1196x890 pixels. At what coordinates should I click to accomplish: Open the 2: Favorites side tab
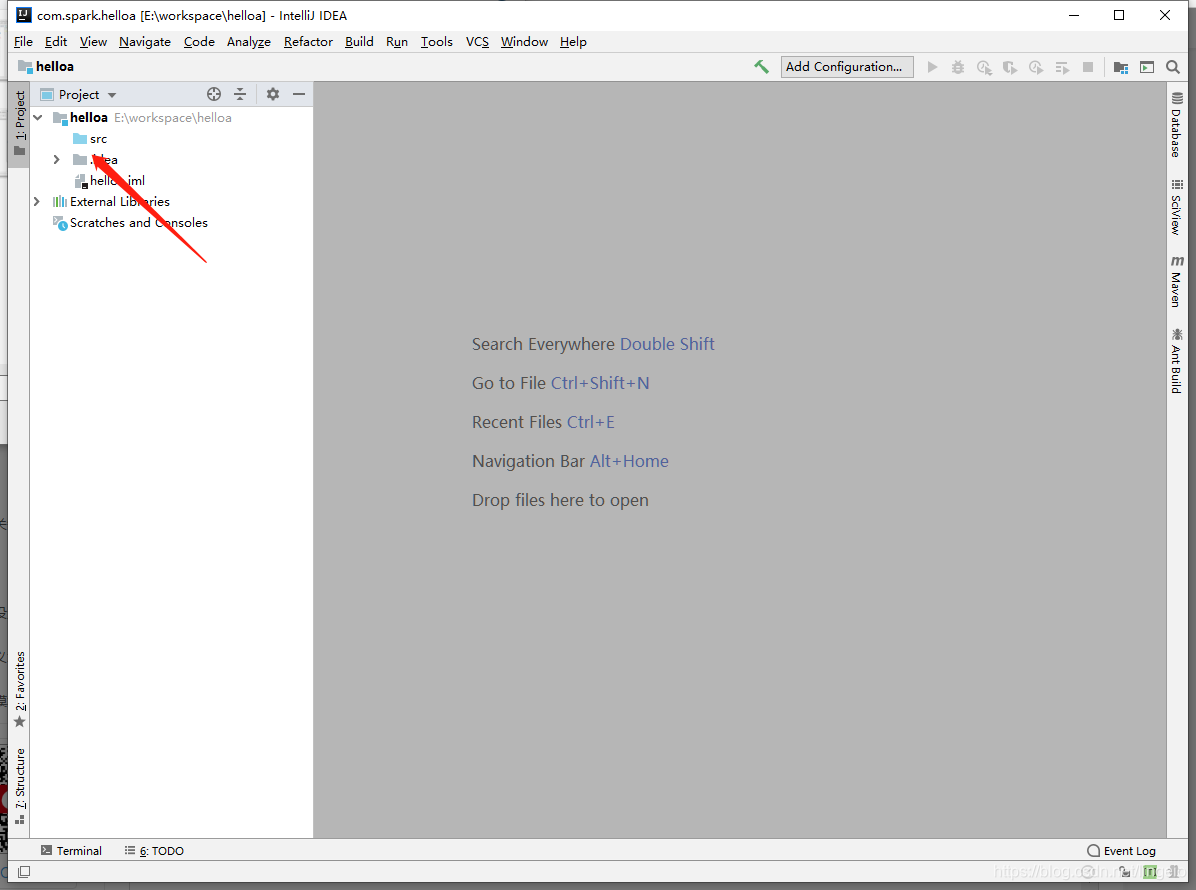pos(20,689)
